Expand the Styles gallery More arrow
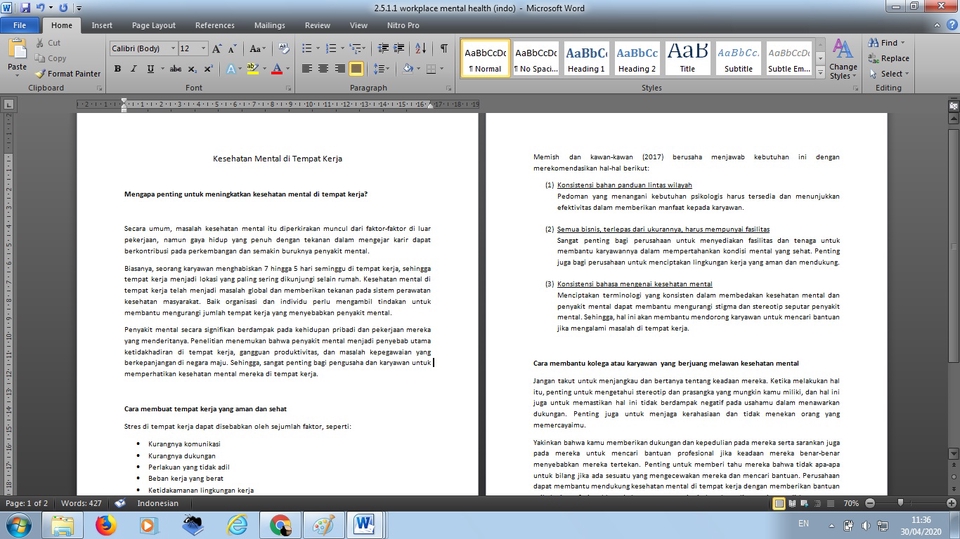Image resolution: width=960 pixels, height=539 pixels. pyautogui.click(x=820, y=72)
